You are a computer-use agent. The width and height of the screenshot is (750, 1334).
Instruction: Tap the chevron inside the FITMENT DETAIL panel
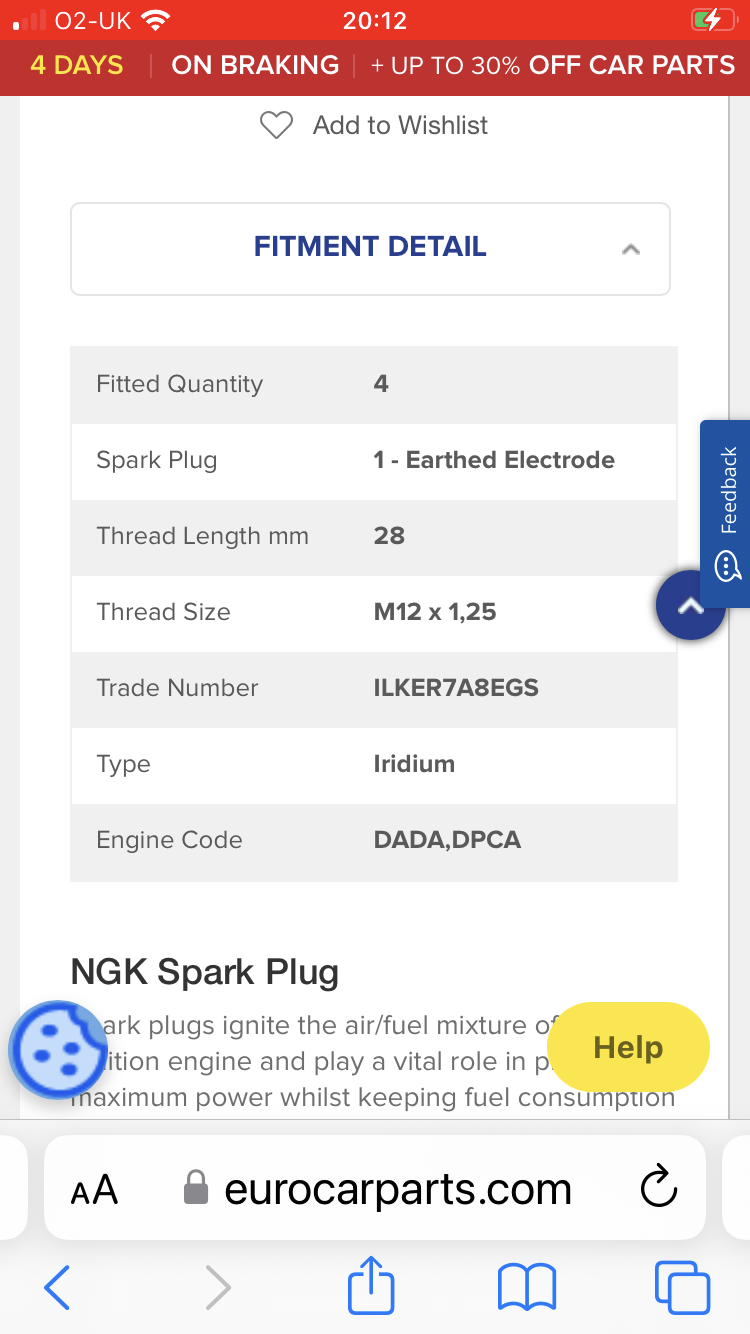pos(631,249)
